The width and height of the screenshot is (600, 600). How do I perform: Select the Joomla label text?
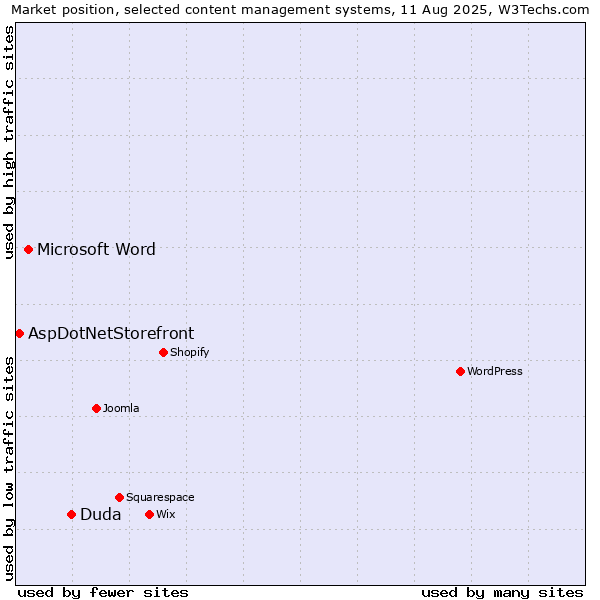click(121, 408)
